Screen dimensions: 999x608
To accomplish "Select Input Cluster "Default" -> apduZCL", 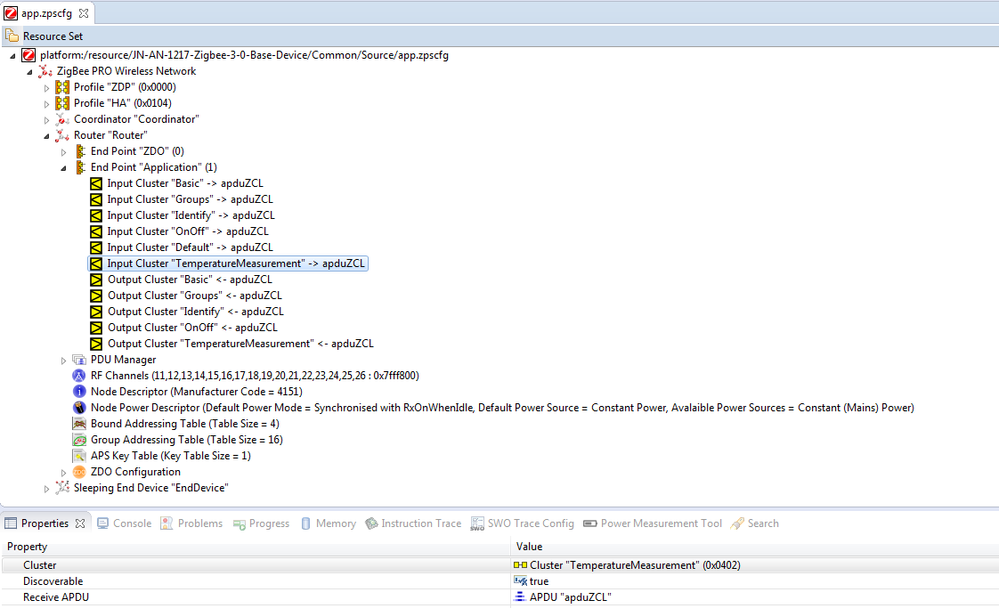I will click(x=190, y=247).
